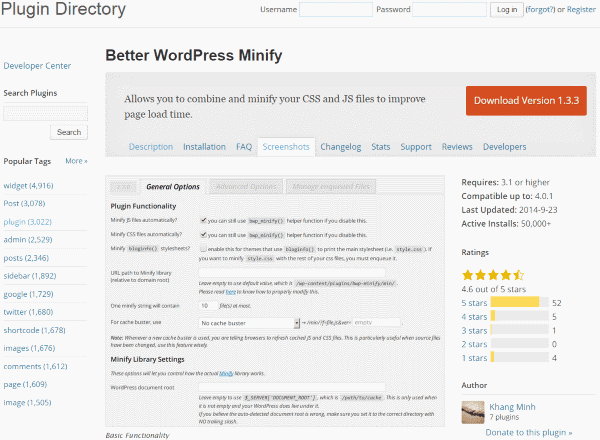Open the No cache buster dropdown
600x440 pixels.
(249, 323)
